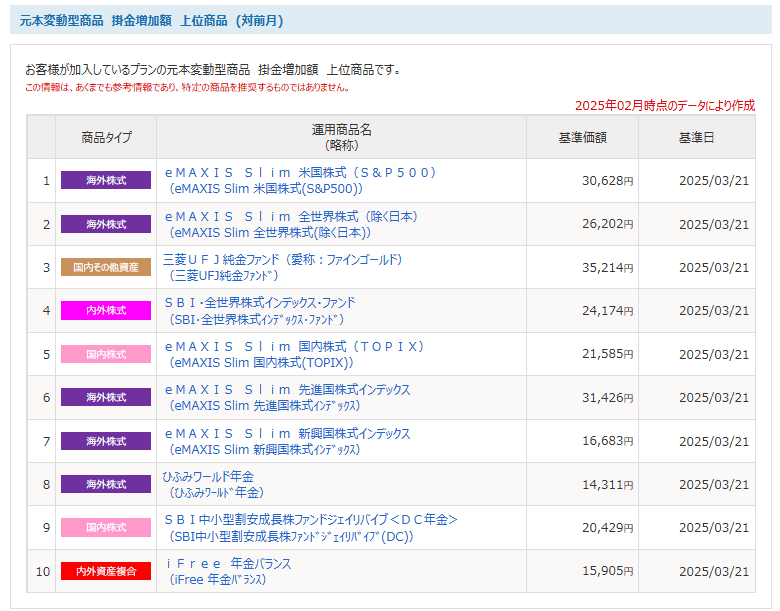Click the 26,202円 price value

(x=607, y=224)
